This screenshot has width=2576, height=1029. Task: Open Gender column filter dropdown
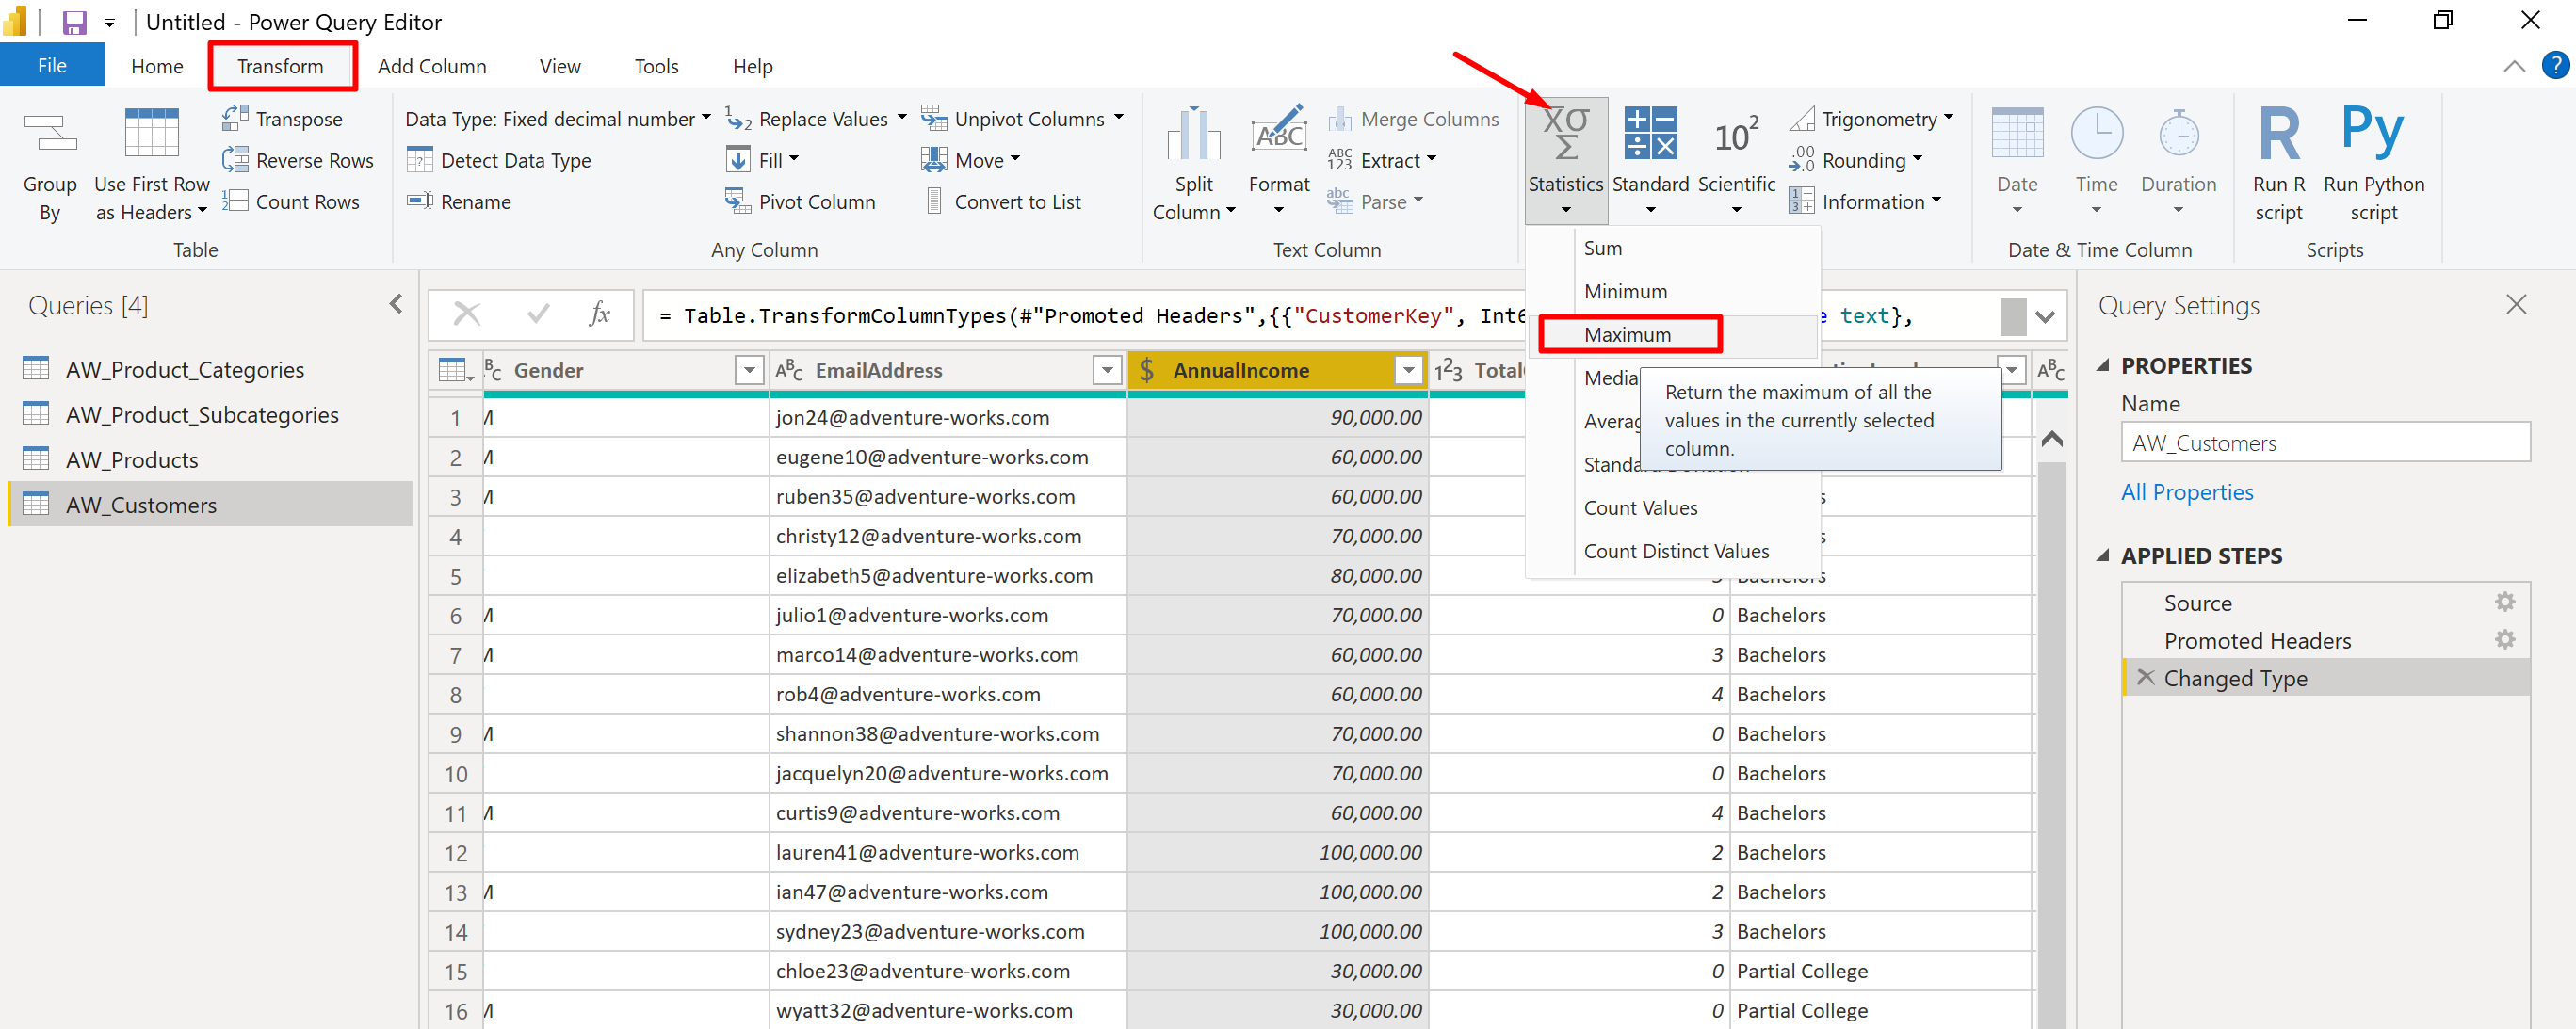click(x=749, y=370)
